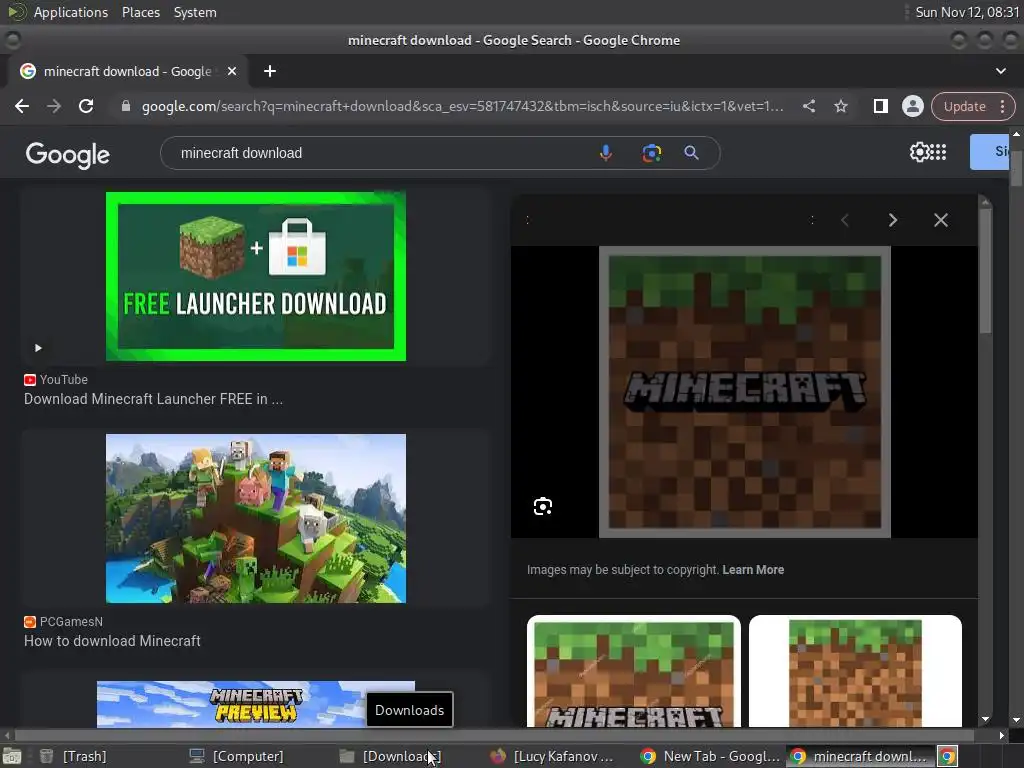Viewport: 1024px width, 768px height.
Task: Expand the tab search dropdown arrow
Action: tap(1000, 71)
